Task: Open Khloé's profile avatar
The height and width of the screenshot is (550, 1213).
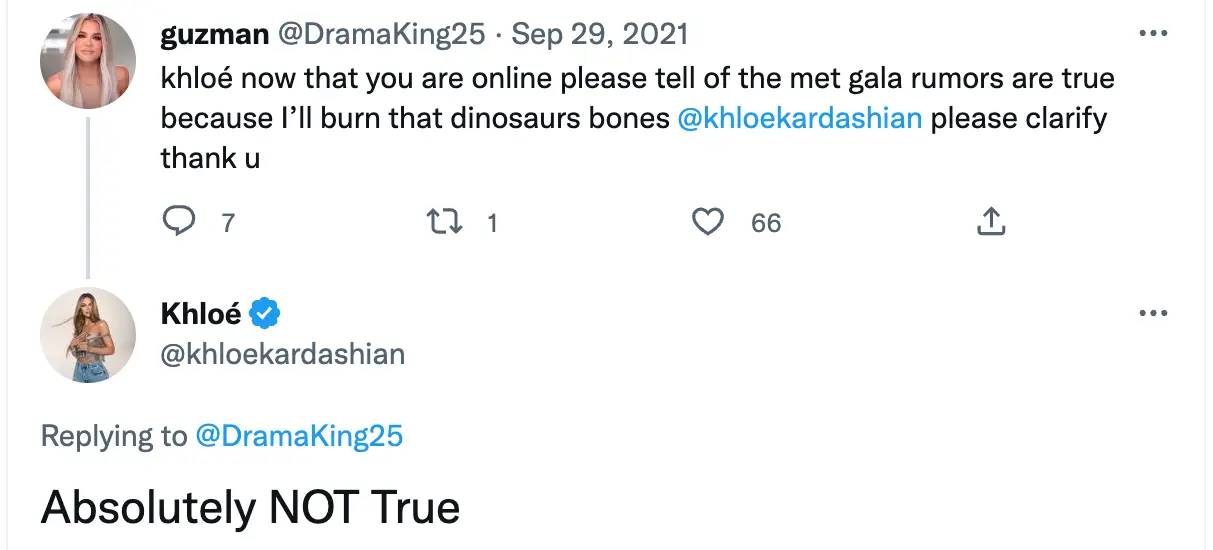Action: (87, 335)
